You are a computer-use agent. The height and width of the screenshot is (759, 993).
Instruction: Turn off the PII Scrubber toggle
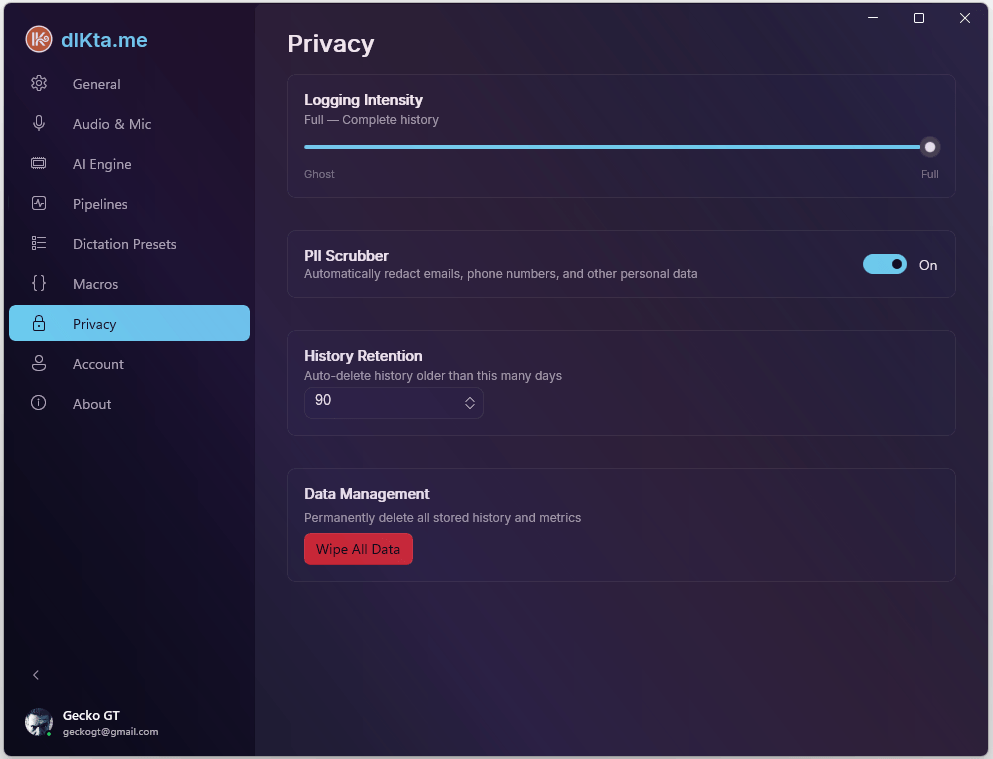pos(885,265)
